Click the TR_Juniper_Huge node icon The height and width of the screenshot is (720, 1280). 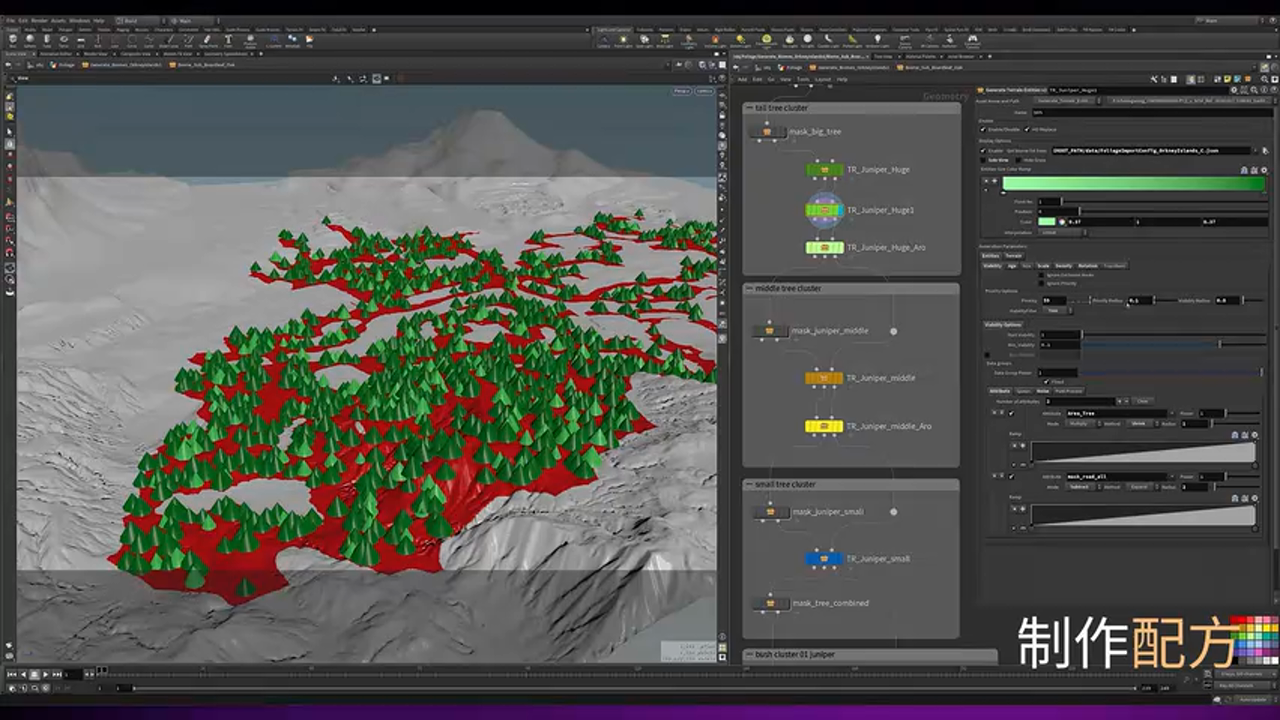pos(824,170)
